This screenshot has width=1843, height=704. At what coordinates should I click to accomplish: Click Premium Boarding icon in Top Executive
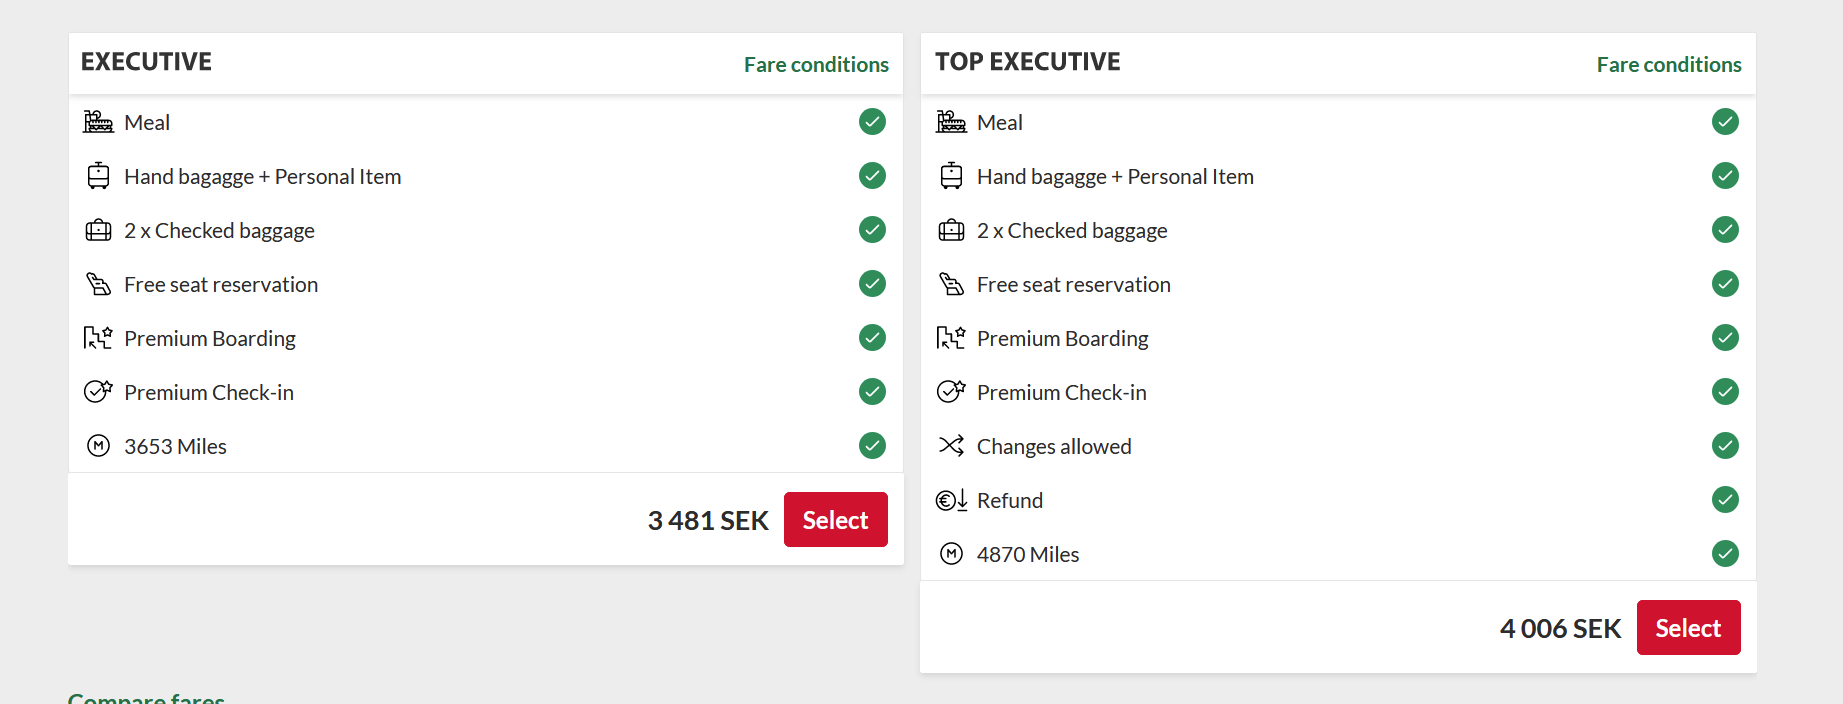tap(951, 338)
